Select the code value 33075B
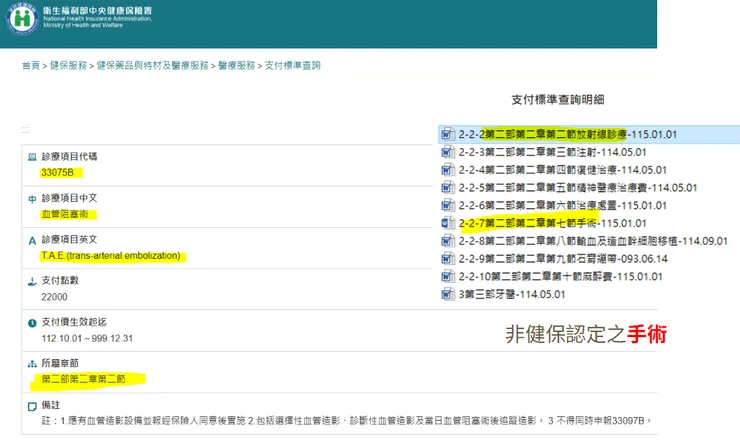Image resolution: width=740 pixels, height=445 pixels. (58, 173)
